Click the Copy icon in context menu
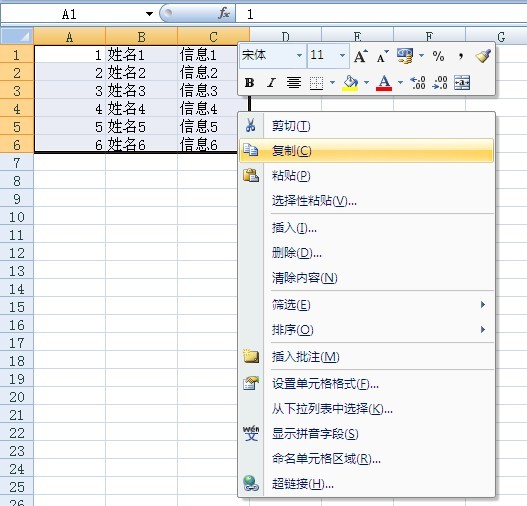 250,150
